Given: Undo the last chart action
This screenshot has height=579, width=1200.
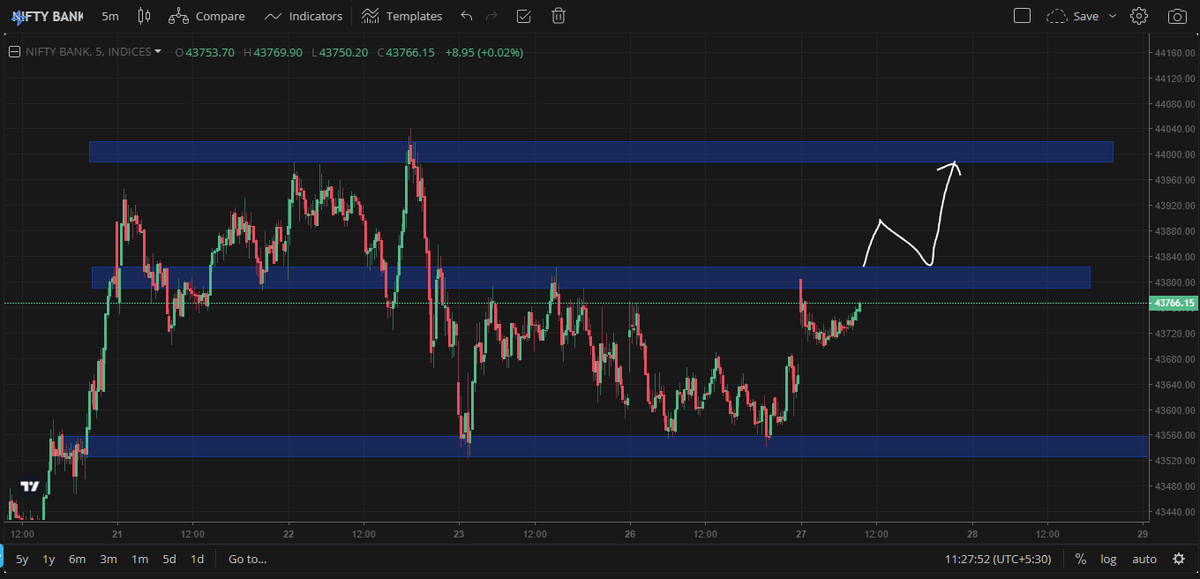Looking at the screenshot, I should click(x=466, y=16).
